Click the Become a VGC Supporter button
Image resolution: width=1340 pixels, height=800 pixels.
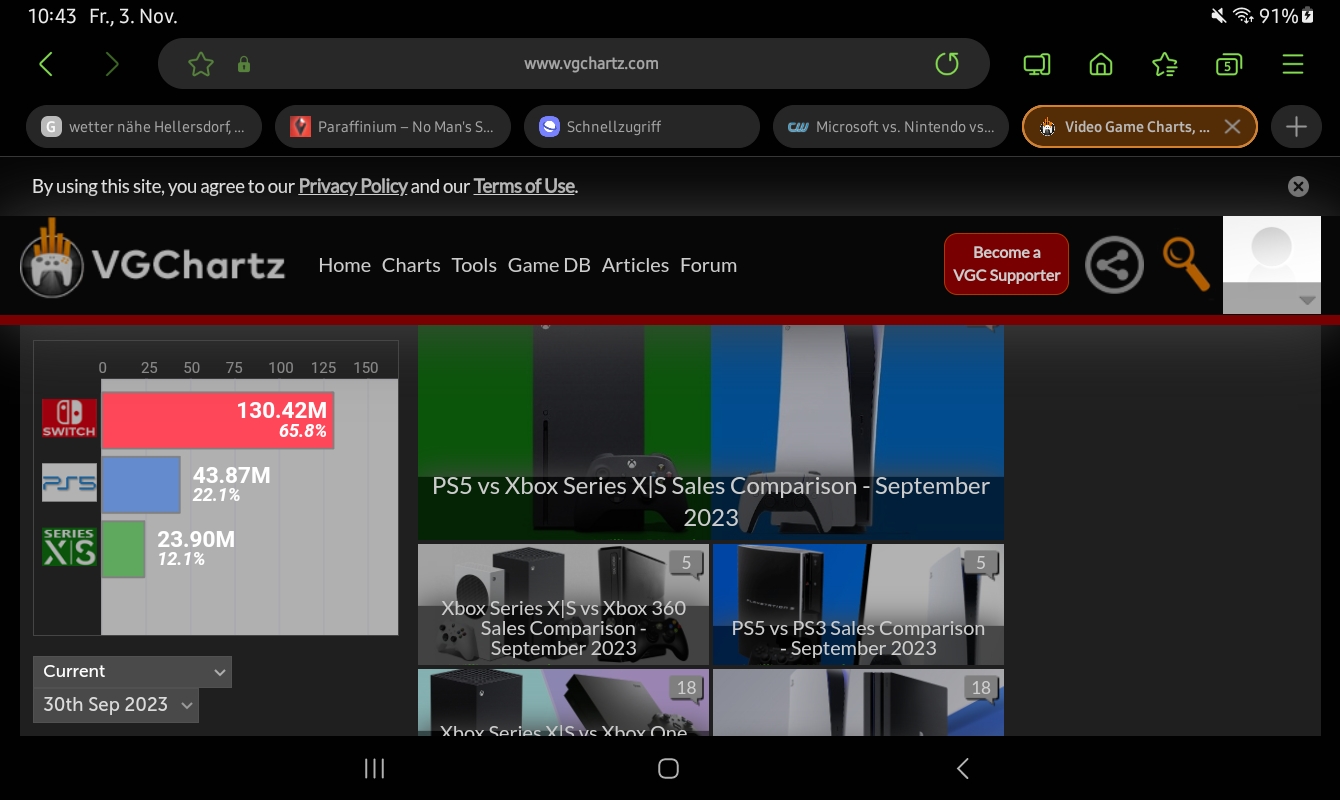click(x=1006, y=264)
